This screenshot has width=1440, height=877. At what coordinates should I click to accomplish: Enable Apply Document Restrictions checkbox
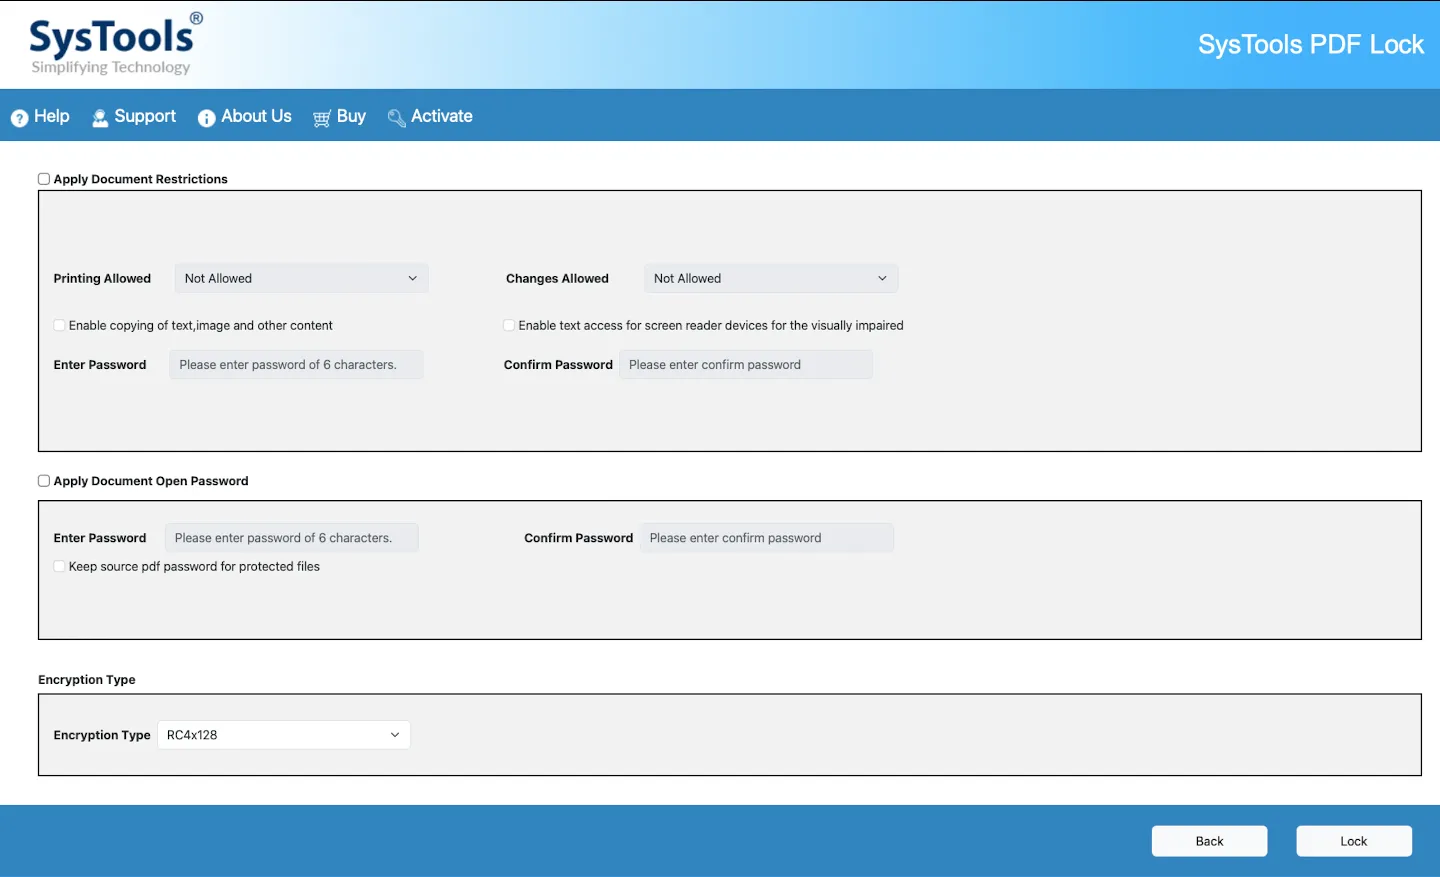click(x=44, y=179)
